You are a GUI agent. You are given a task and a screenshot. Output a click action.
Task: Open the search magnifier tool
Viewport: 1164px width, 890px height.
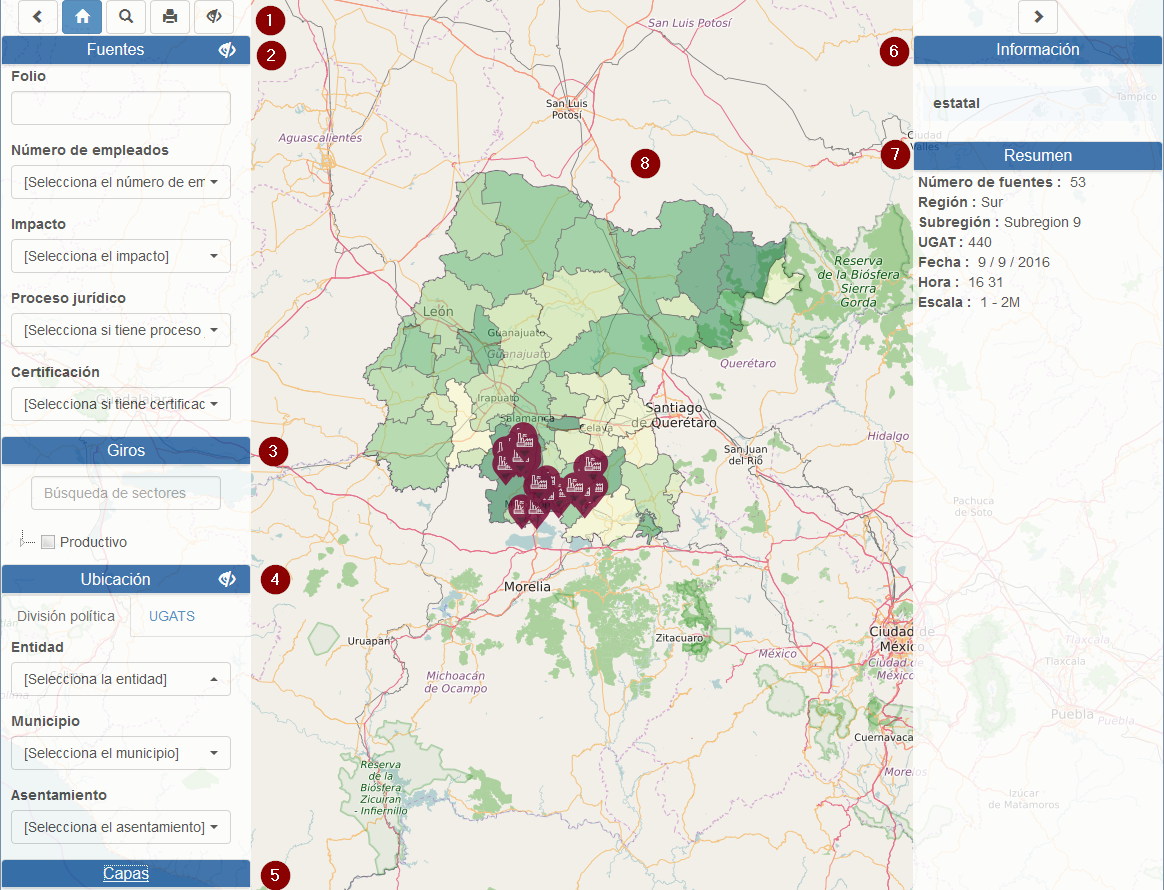point(126,16)
